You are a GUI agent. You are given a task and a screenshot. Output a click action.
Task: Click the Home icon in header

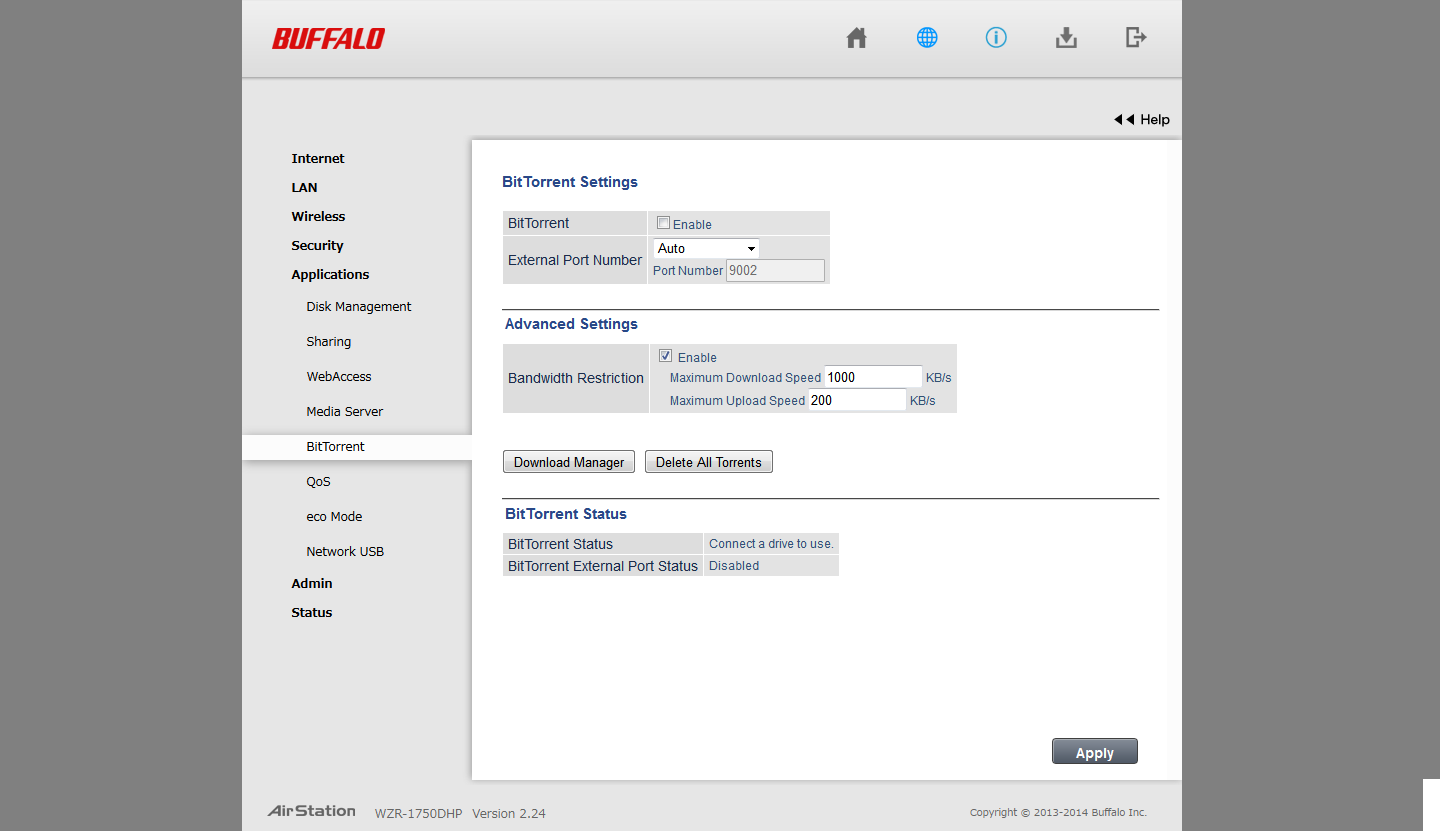(x=856, y=38)
